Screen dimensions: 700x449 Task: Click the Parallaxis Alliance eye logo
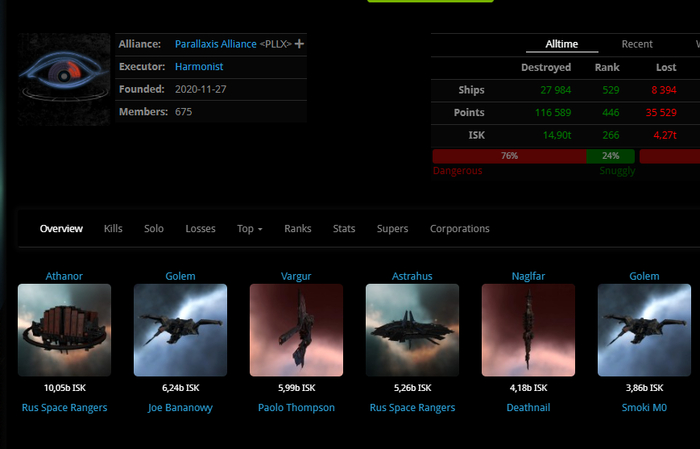pyautogui.click(x=65, y=80)
